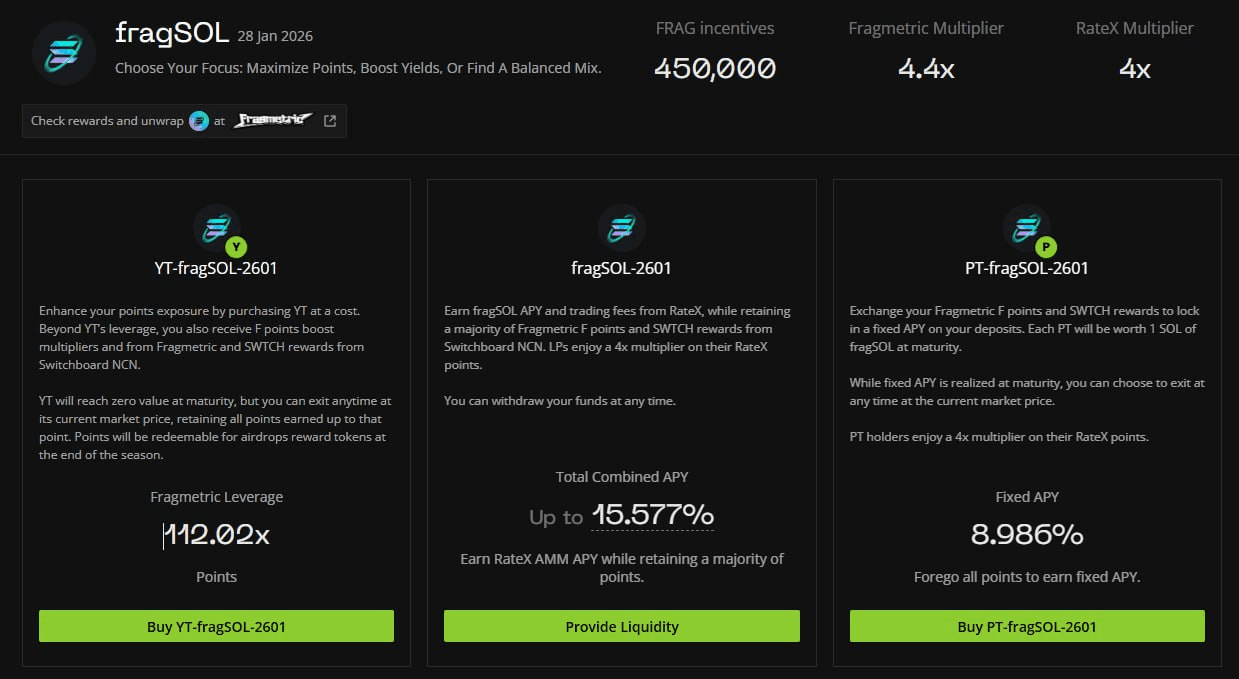Click the Fixed APY label

1027,497
